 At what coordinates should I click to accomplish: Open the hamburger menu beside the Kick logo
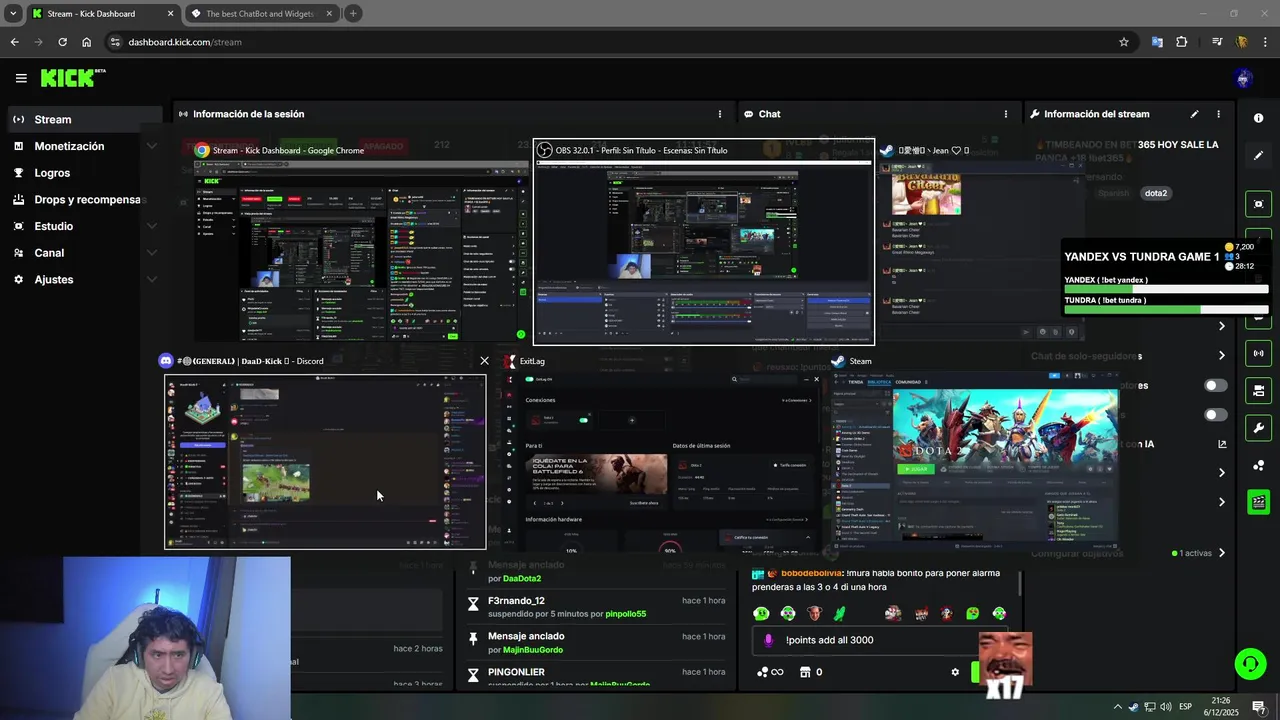(x=21, y=78)
